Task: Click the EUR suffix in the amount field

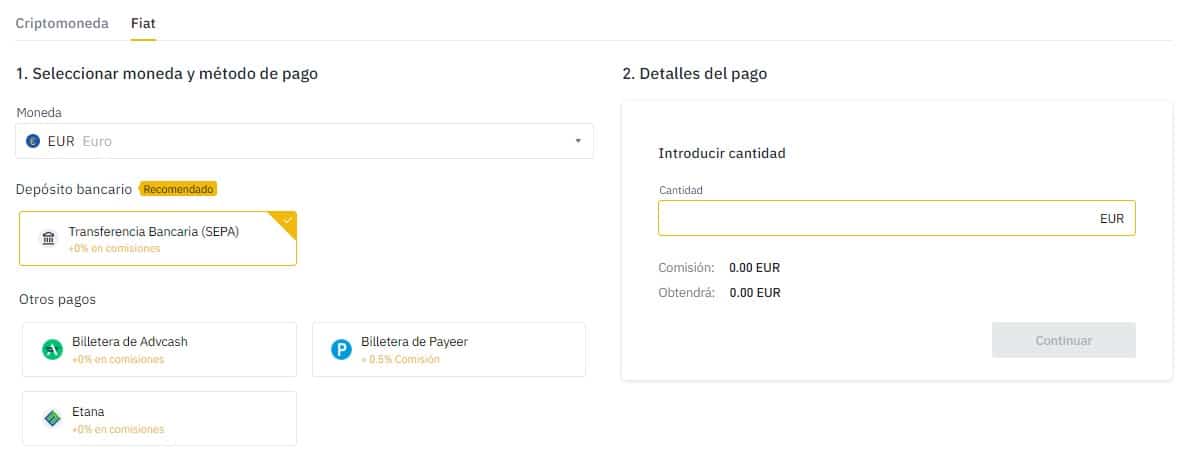Action: pyautogui.click(x=1111, y=218)
